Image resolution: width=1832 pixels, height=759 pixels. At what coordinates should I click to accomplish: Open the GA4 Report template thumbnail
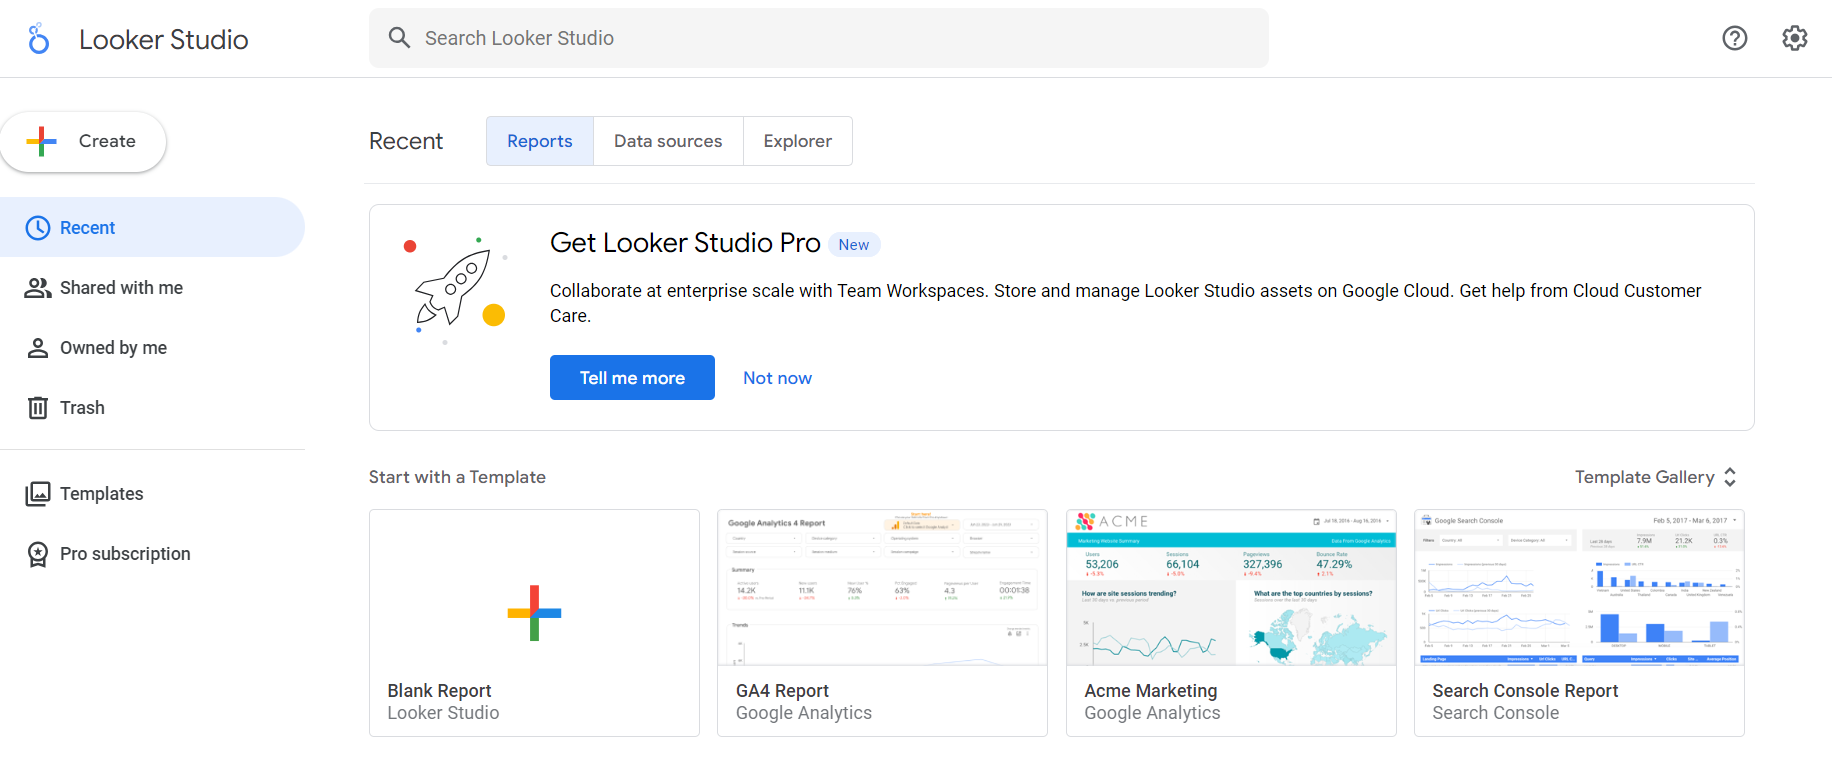point(882,588)
